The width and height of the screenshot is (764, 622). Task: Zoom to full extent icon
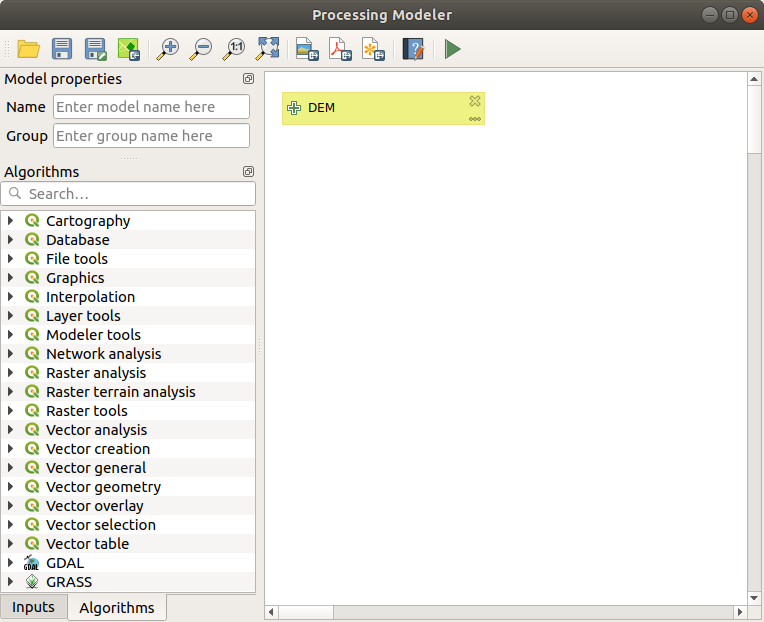click(x=269, y=49)
